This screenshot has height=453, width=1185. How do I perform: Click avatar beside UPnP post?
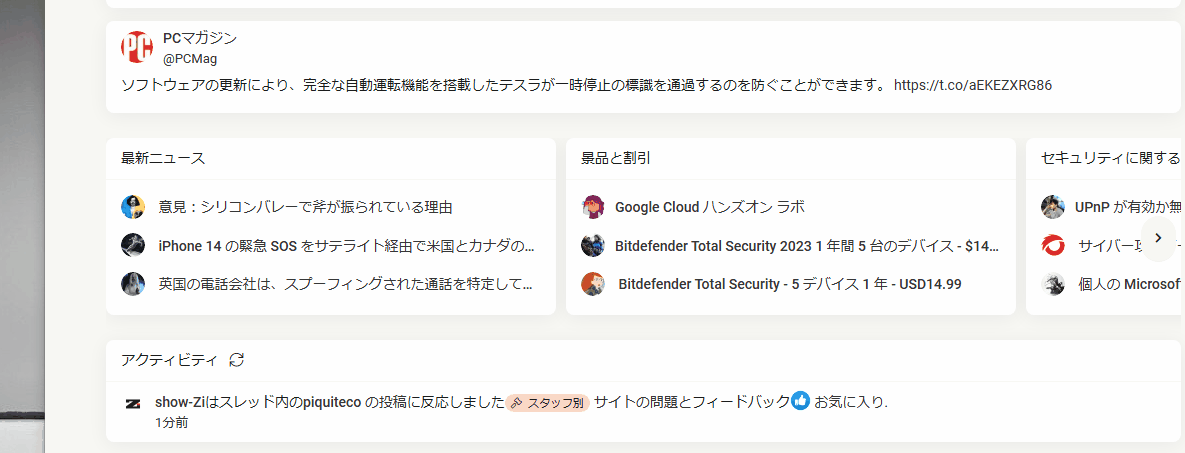pos(1053,207)
